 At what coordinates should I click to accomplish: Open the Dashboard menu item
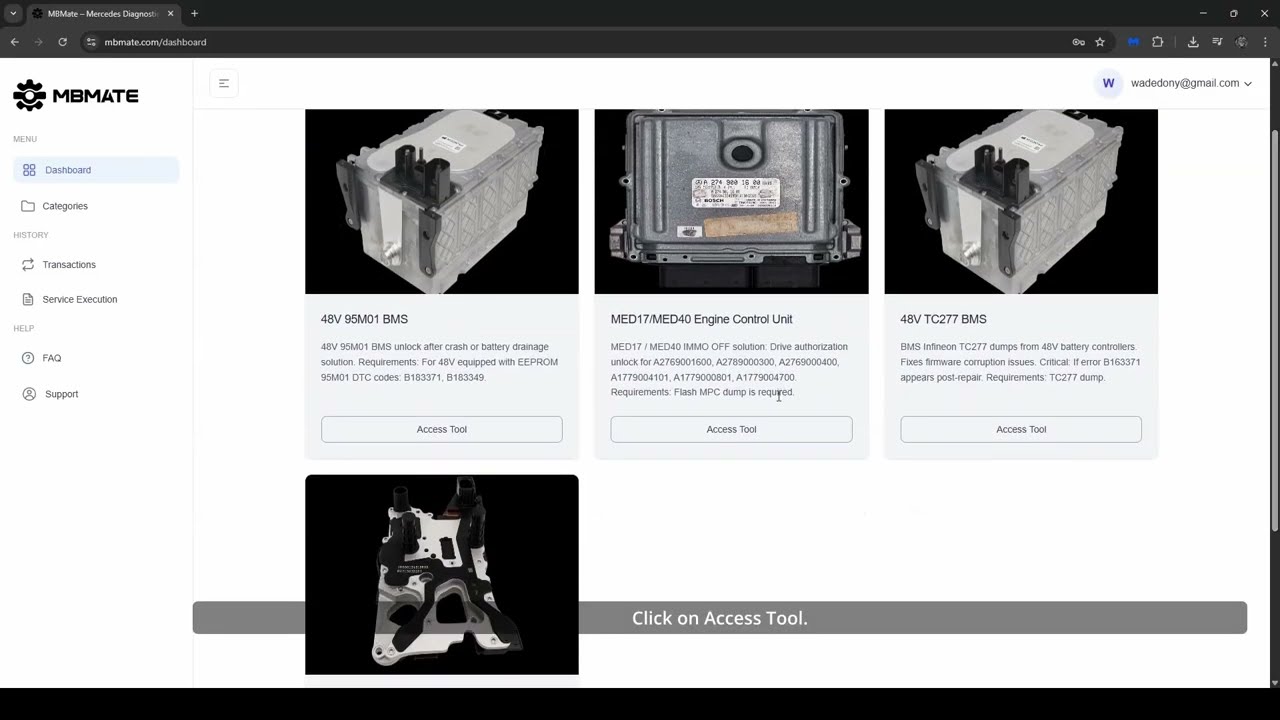point(96,170)
